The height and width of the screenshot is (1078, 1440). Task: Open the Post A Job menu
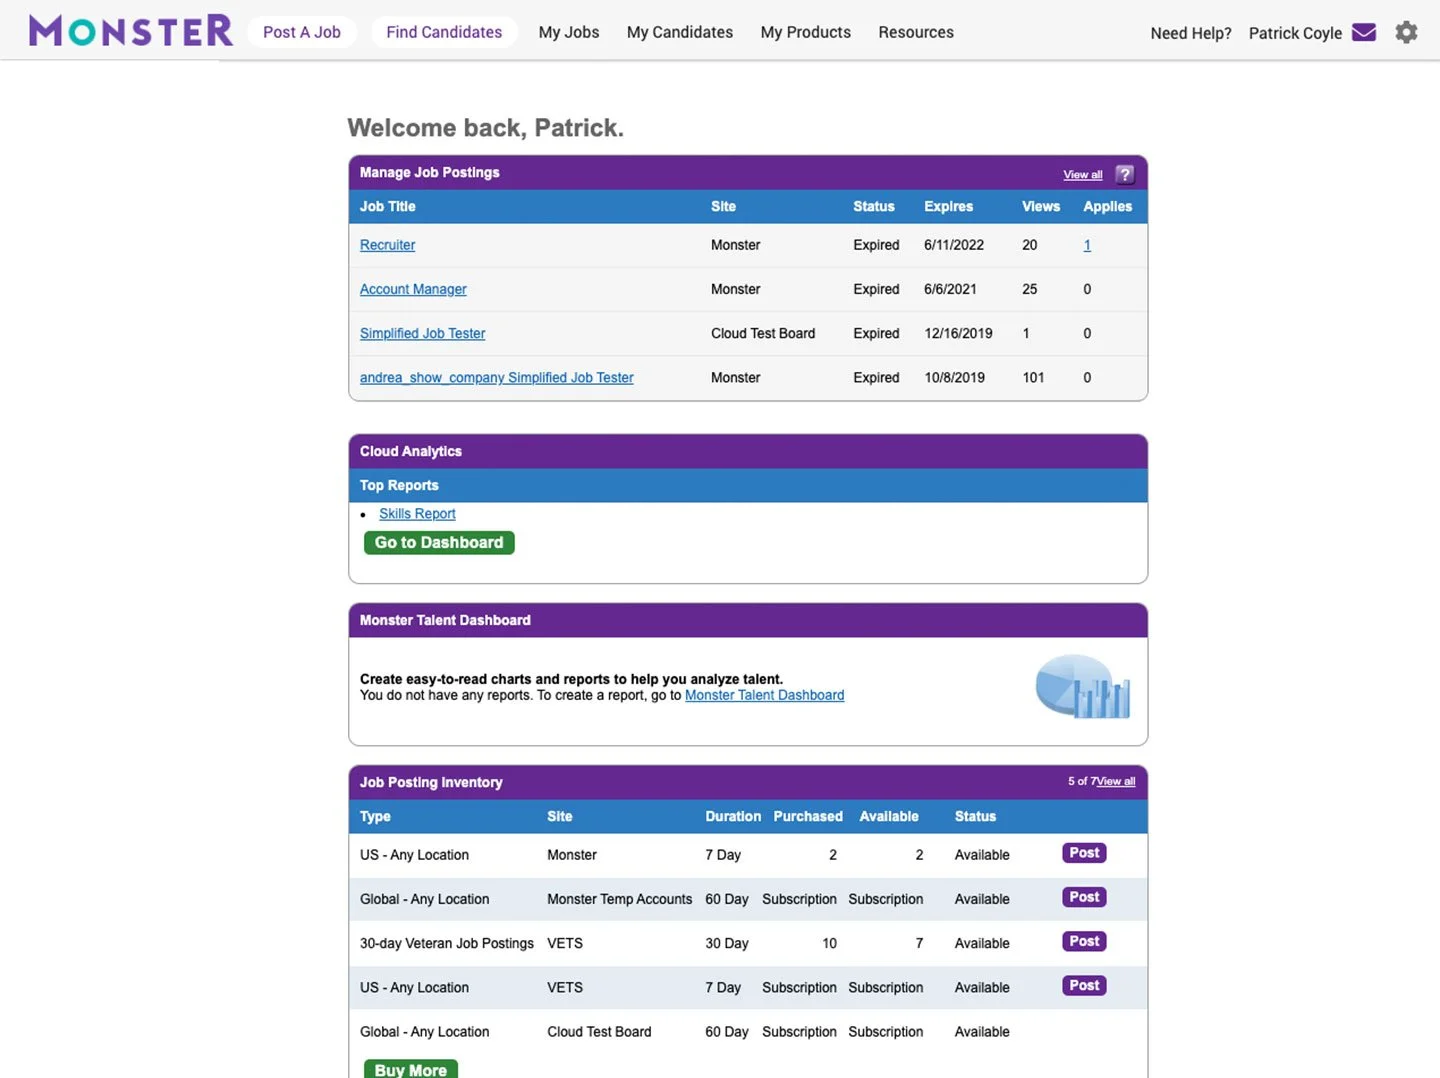302,32
